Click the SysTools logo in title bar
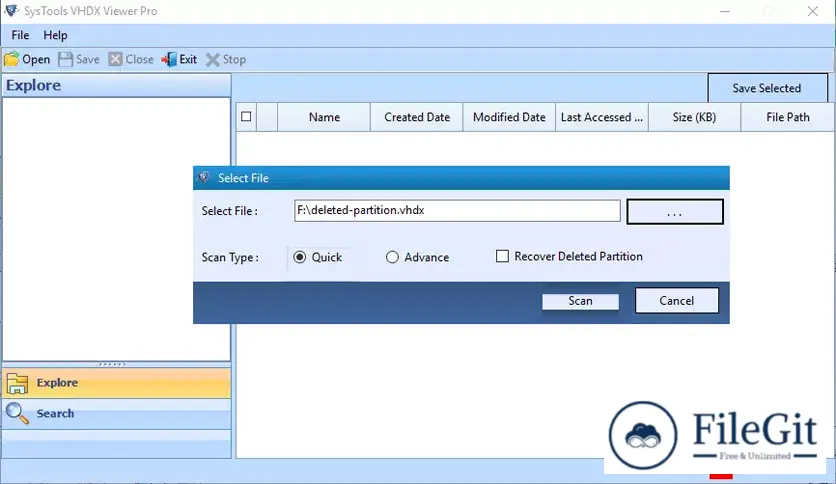Screen dimensions: 836x484 coord(11,11)
